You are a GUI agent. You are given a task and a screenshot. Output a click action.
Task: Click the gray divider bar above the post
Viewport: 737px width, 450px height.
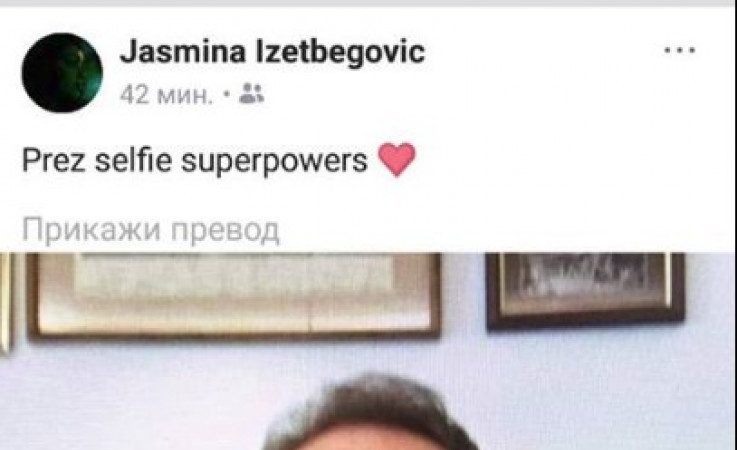pyautogui.click(x=368, y=3)
